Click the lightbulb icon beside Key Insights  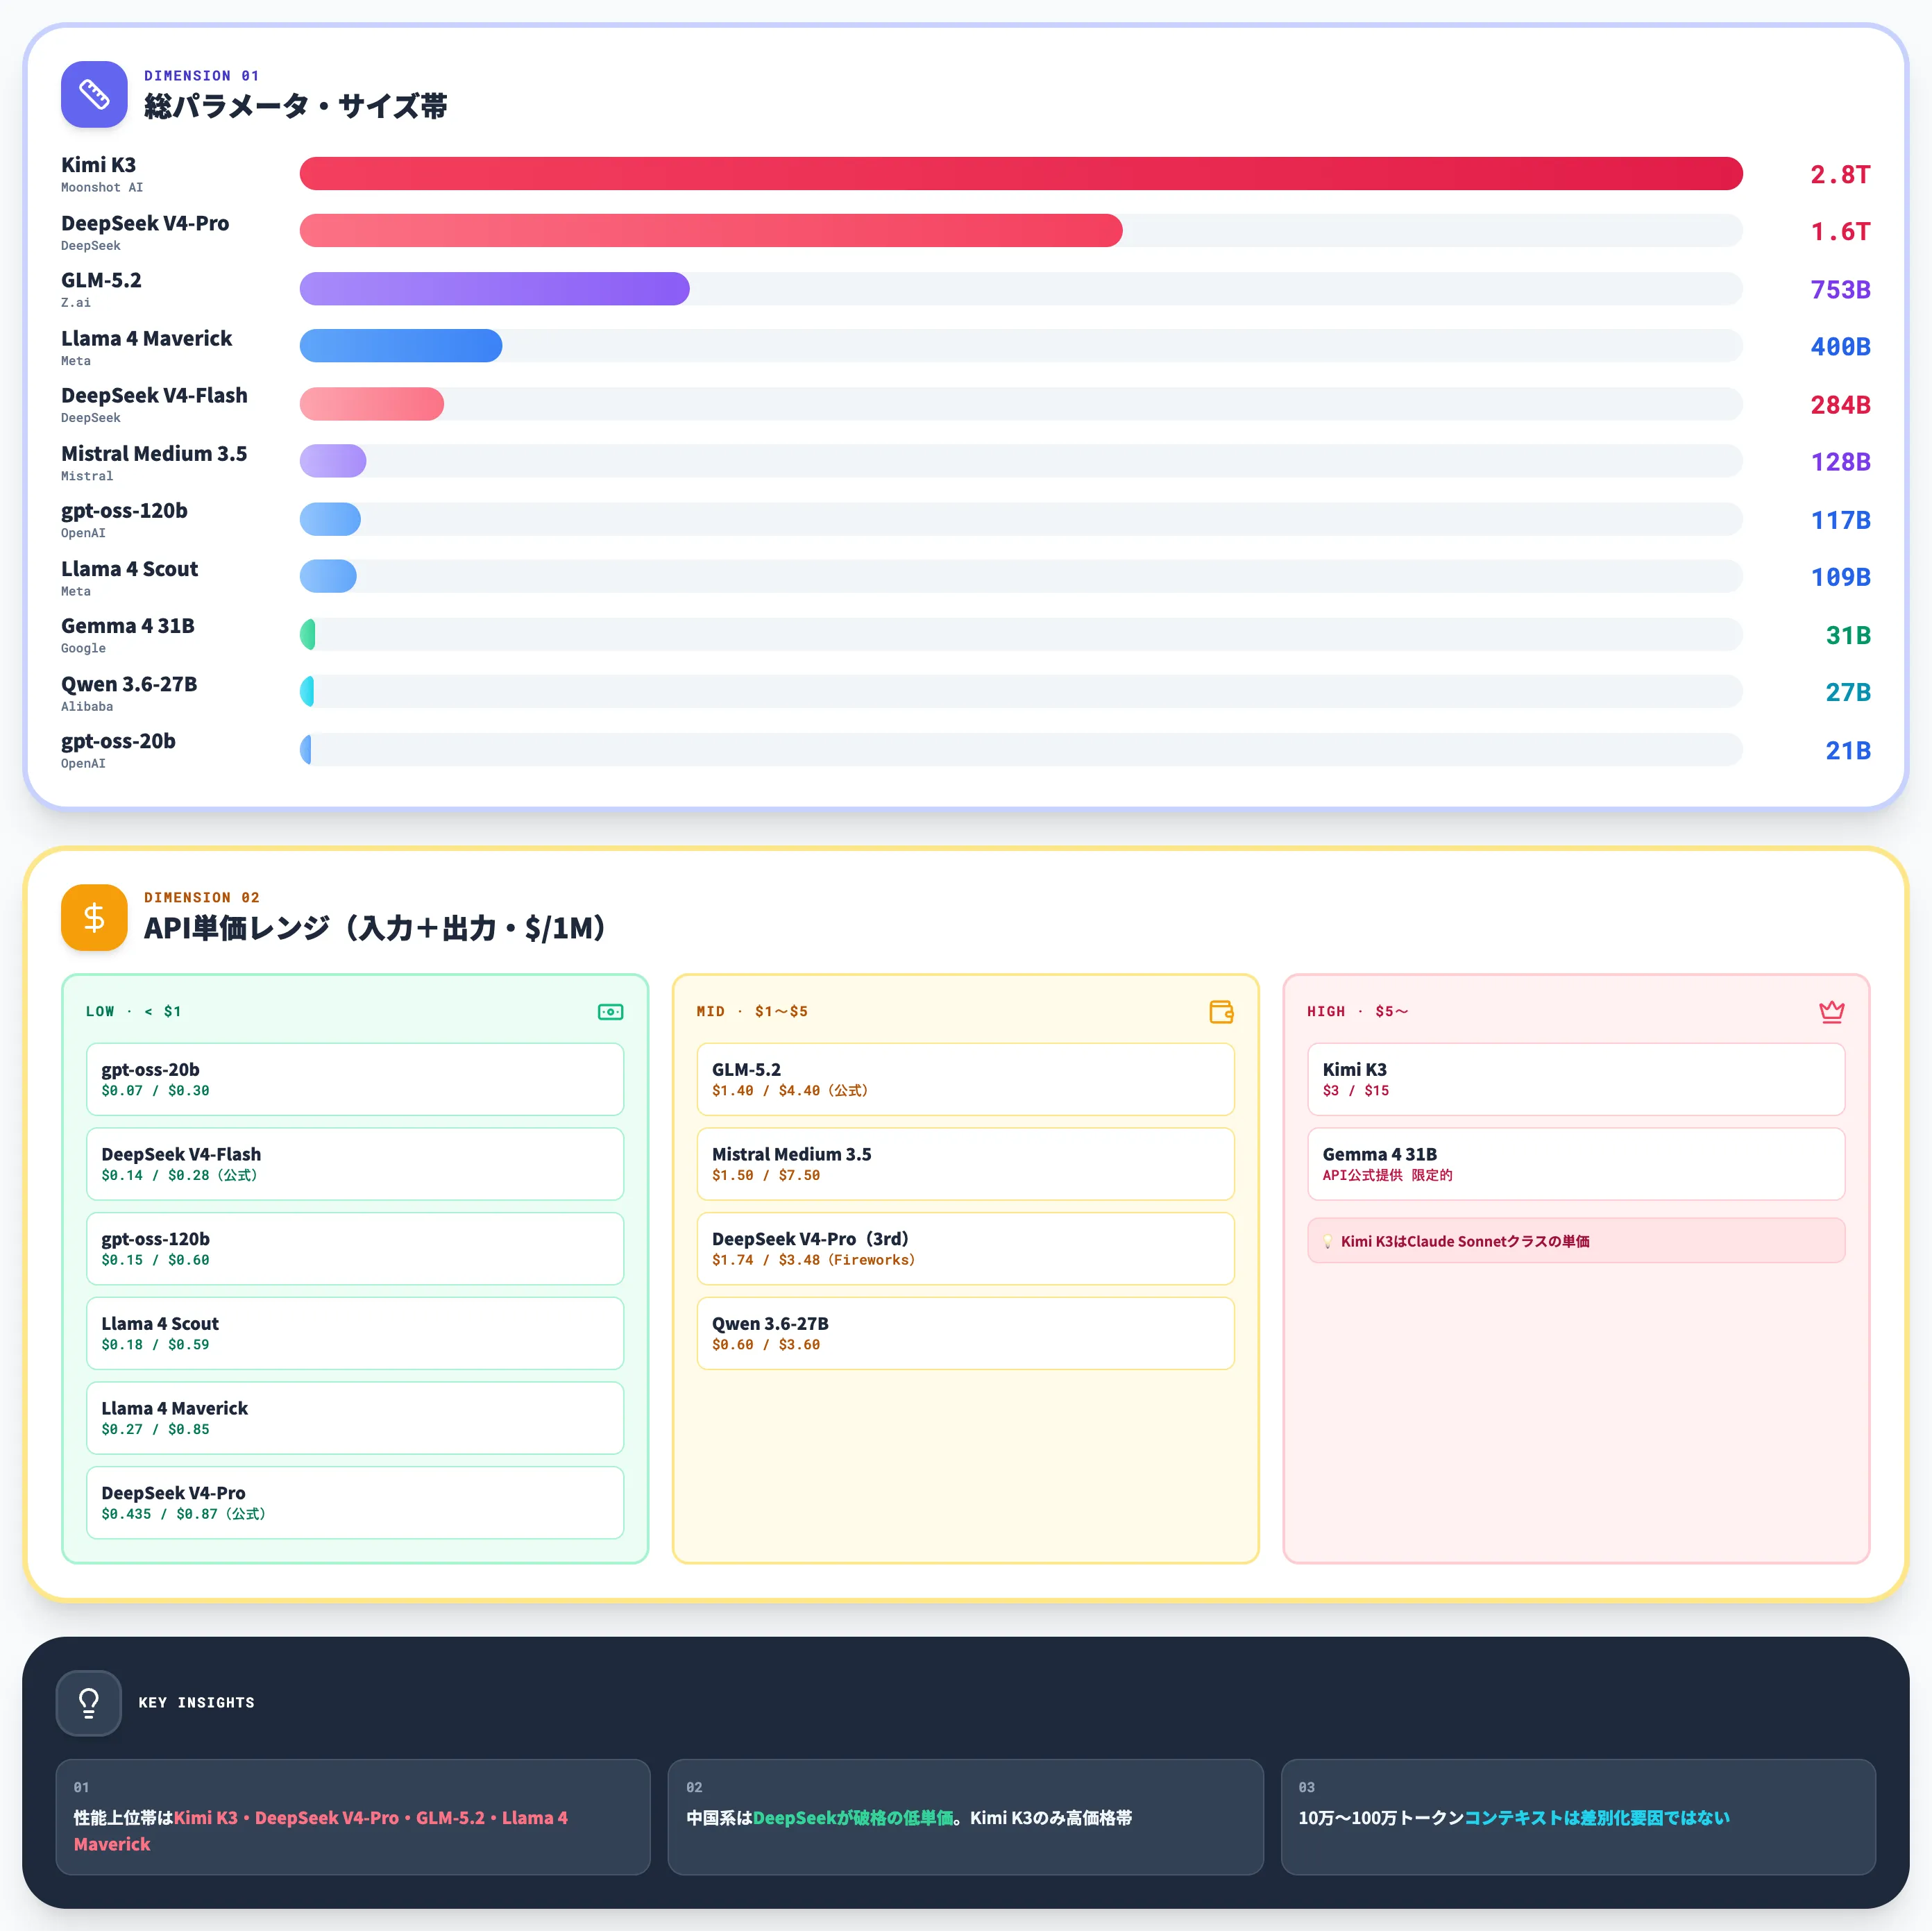(89, 1702)
